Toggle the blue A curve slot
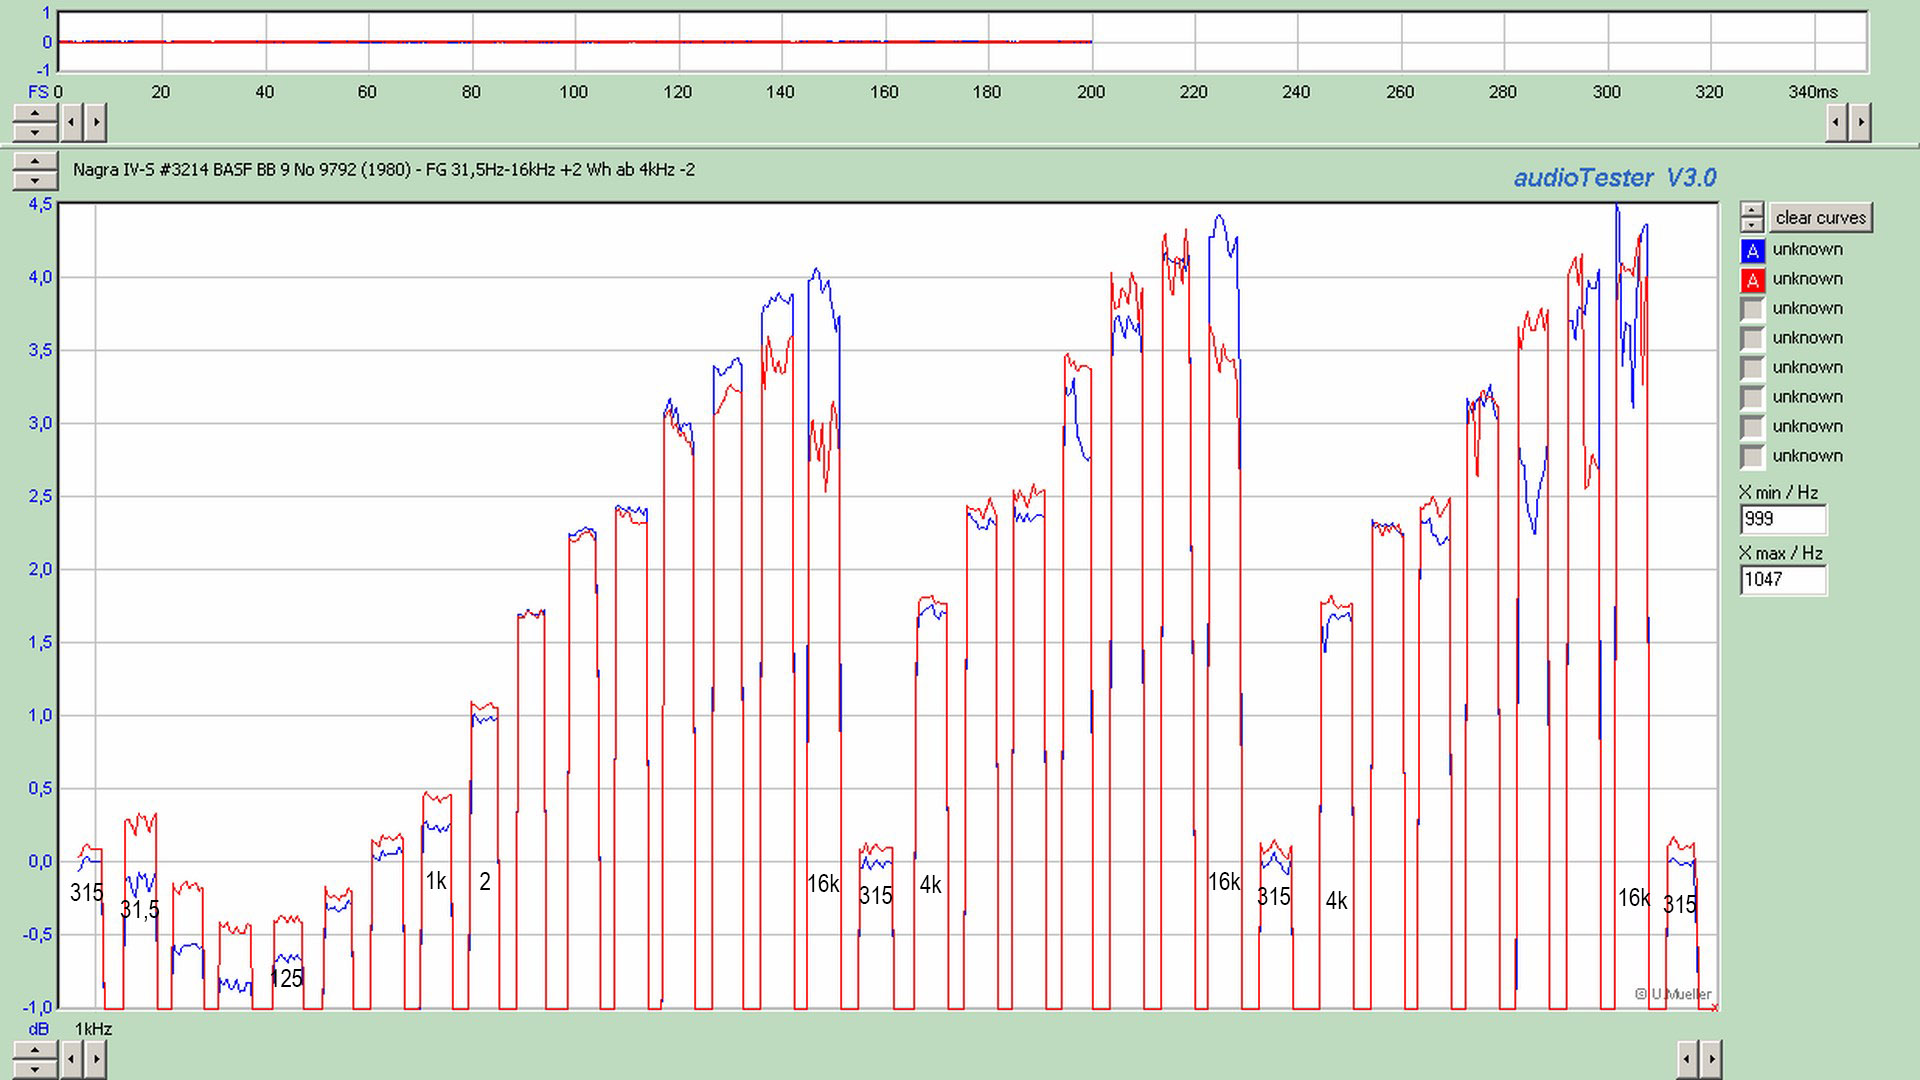 [1752, 250]
